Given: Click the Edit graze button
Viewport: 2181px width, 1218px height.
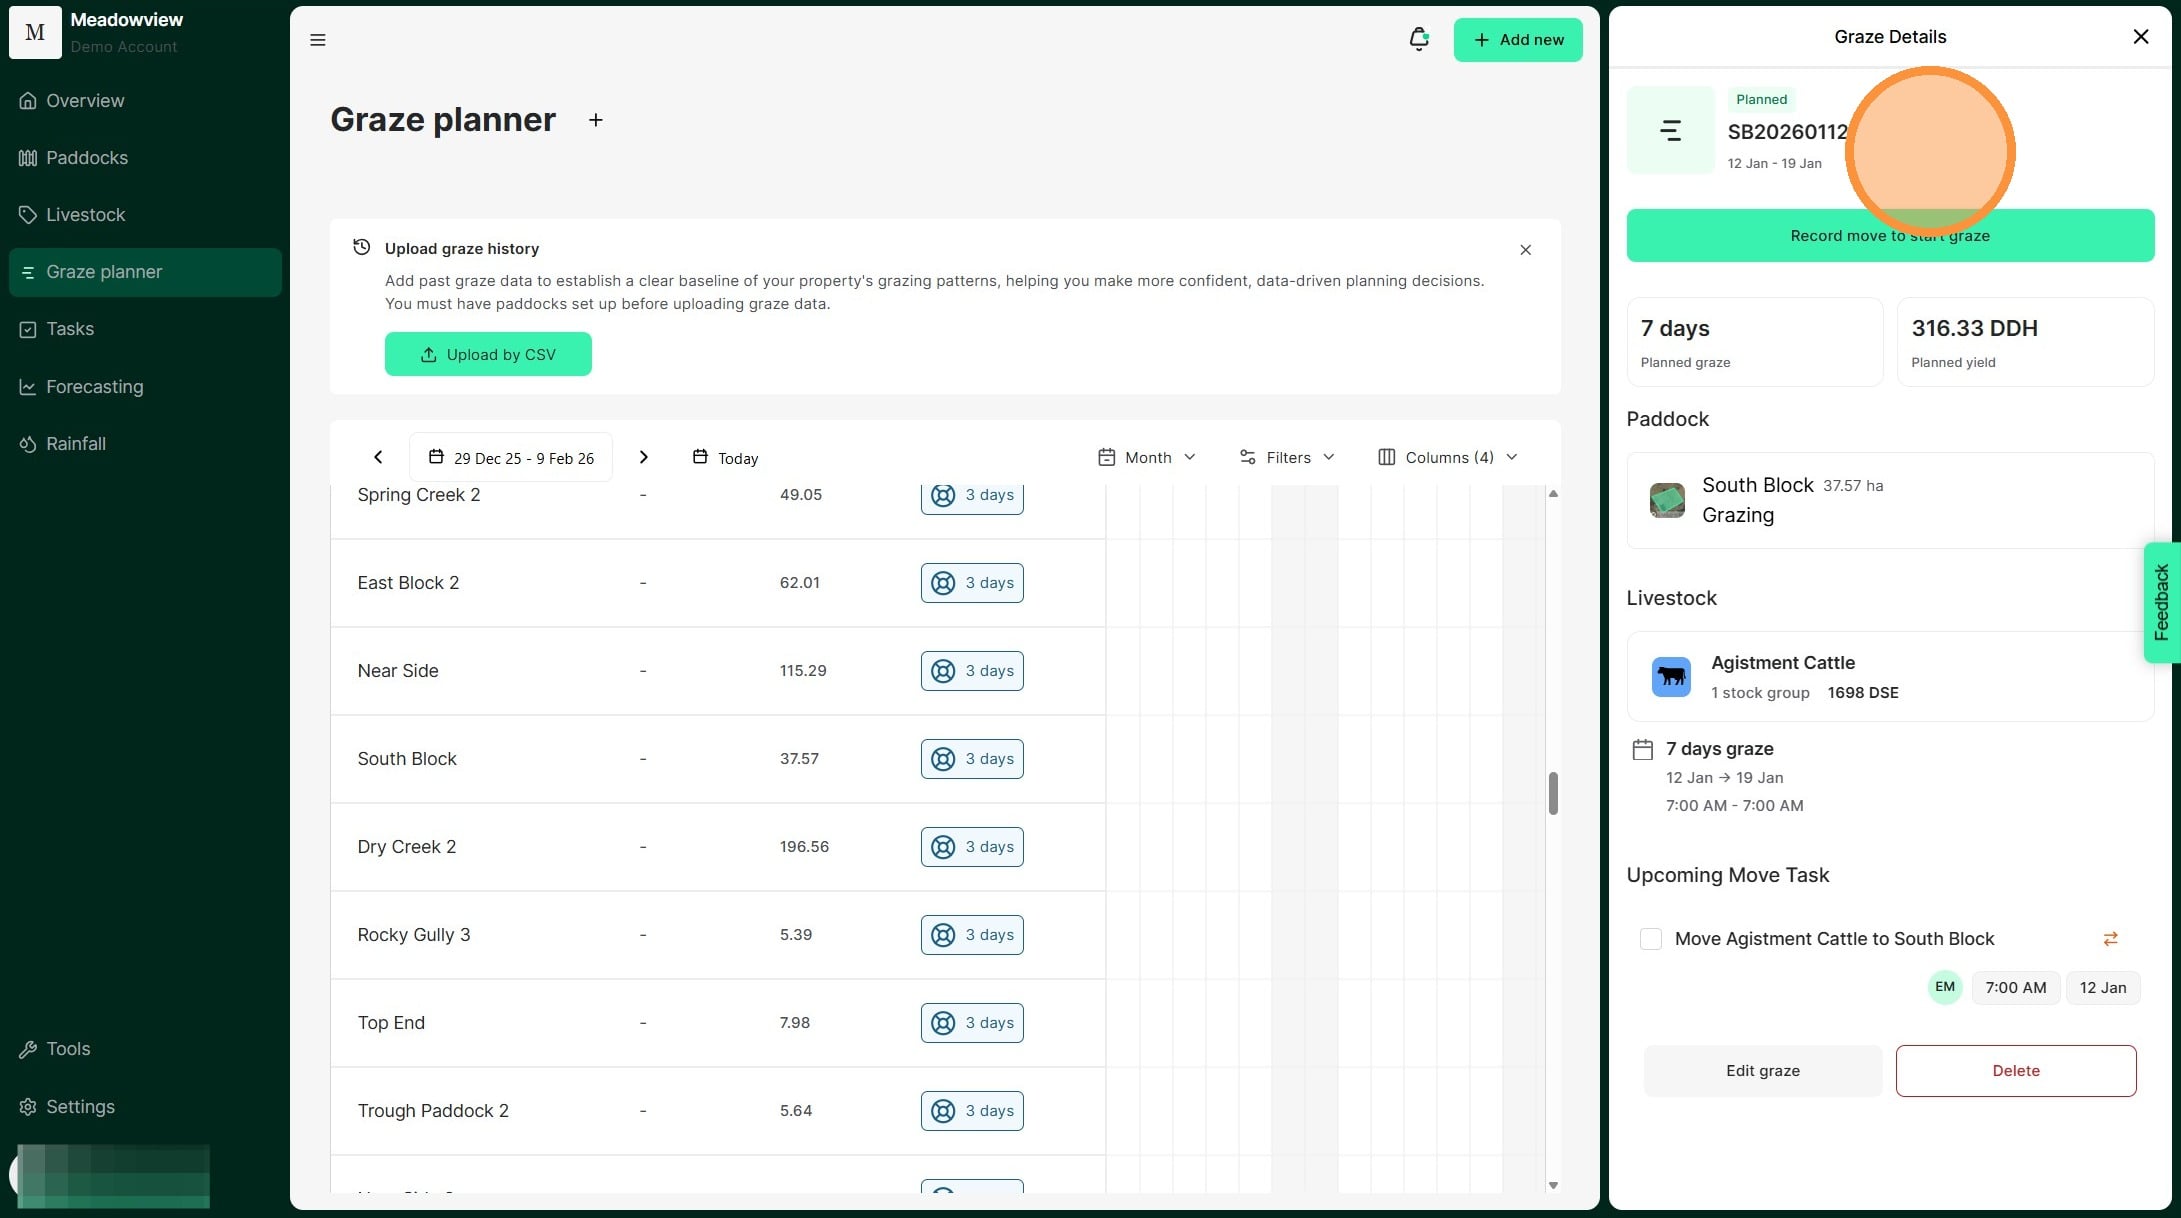Looking at the screenshot, I should [x=1762, y=1070].
